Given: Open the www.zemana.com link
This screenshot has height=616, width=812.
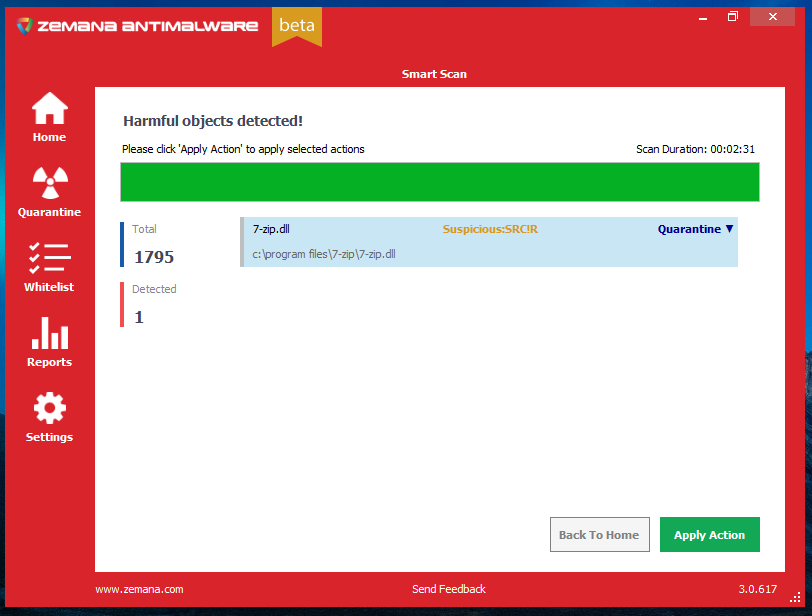Looking at the screenshot, I should [139, 589].
